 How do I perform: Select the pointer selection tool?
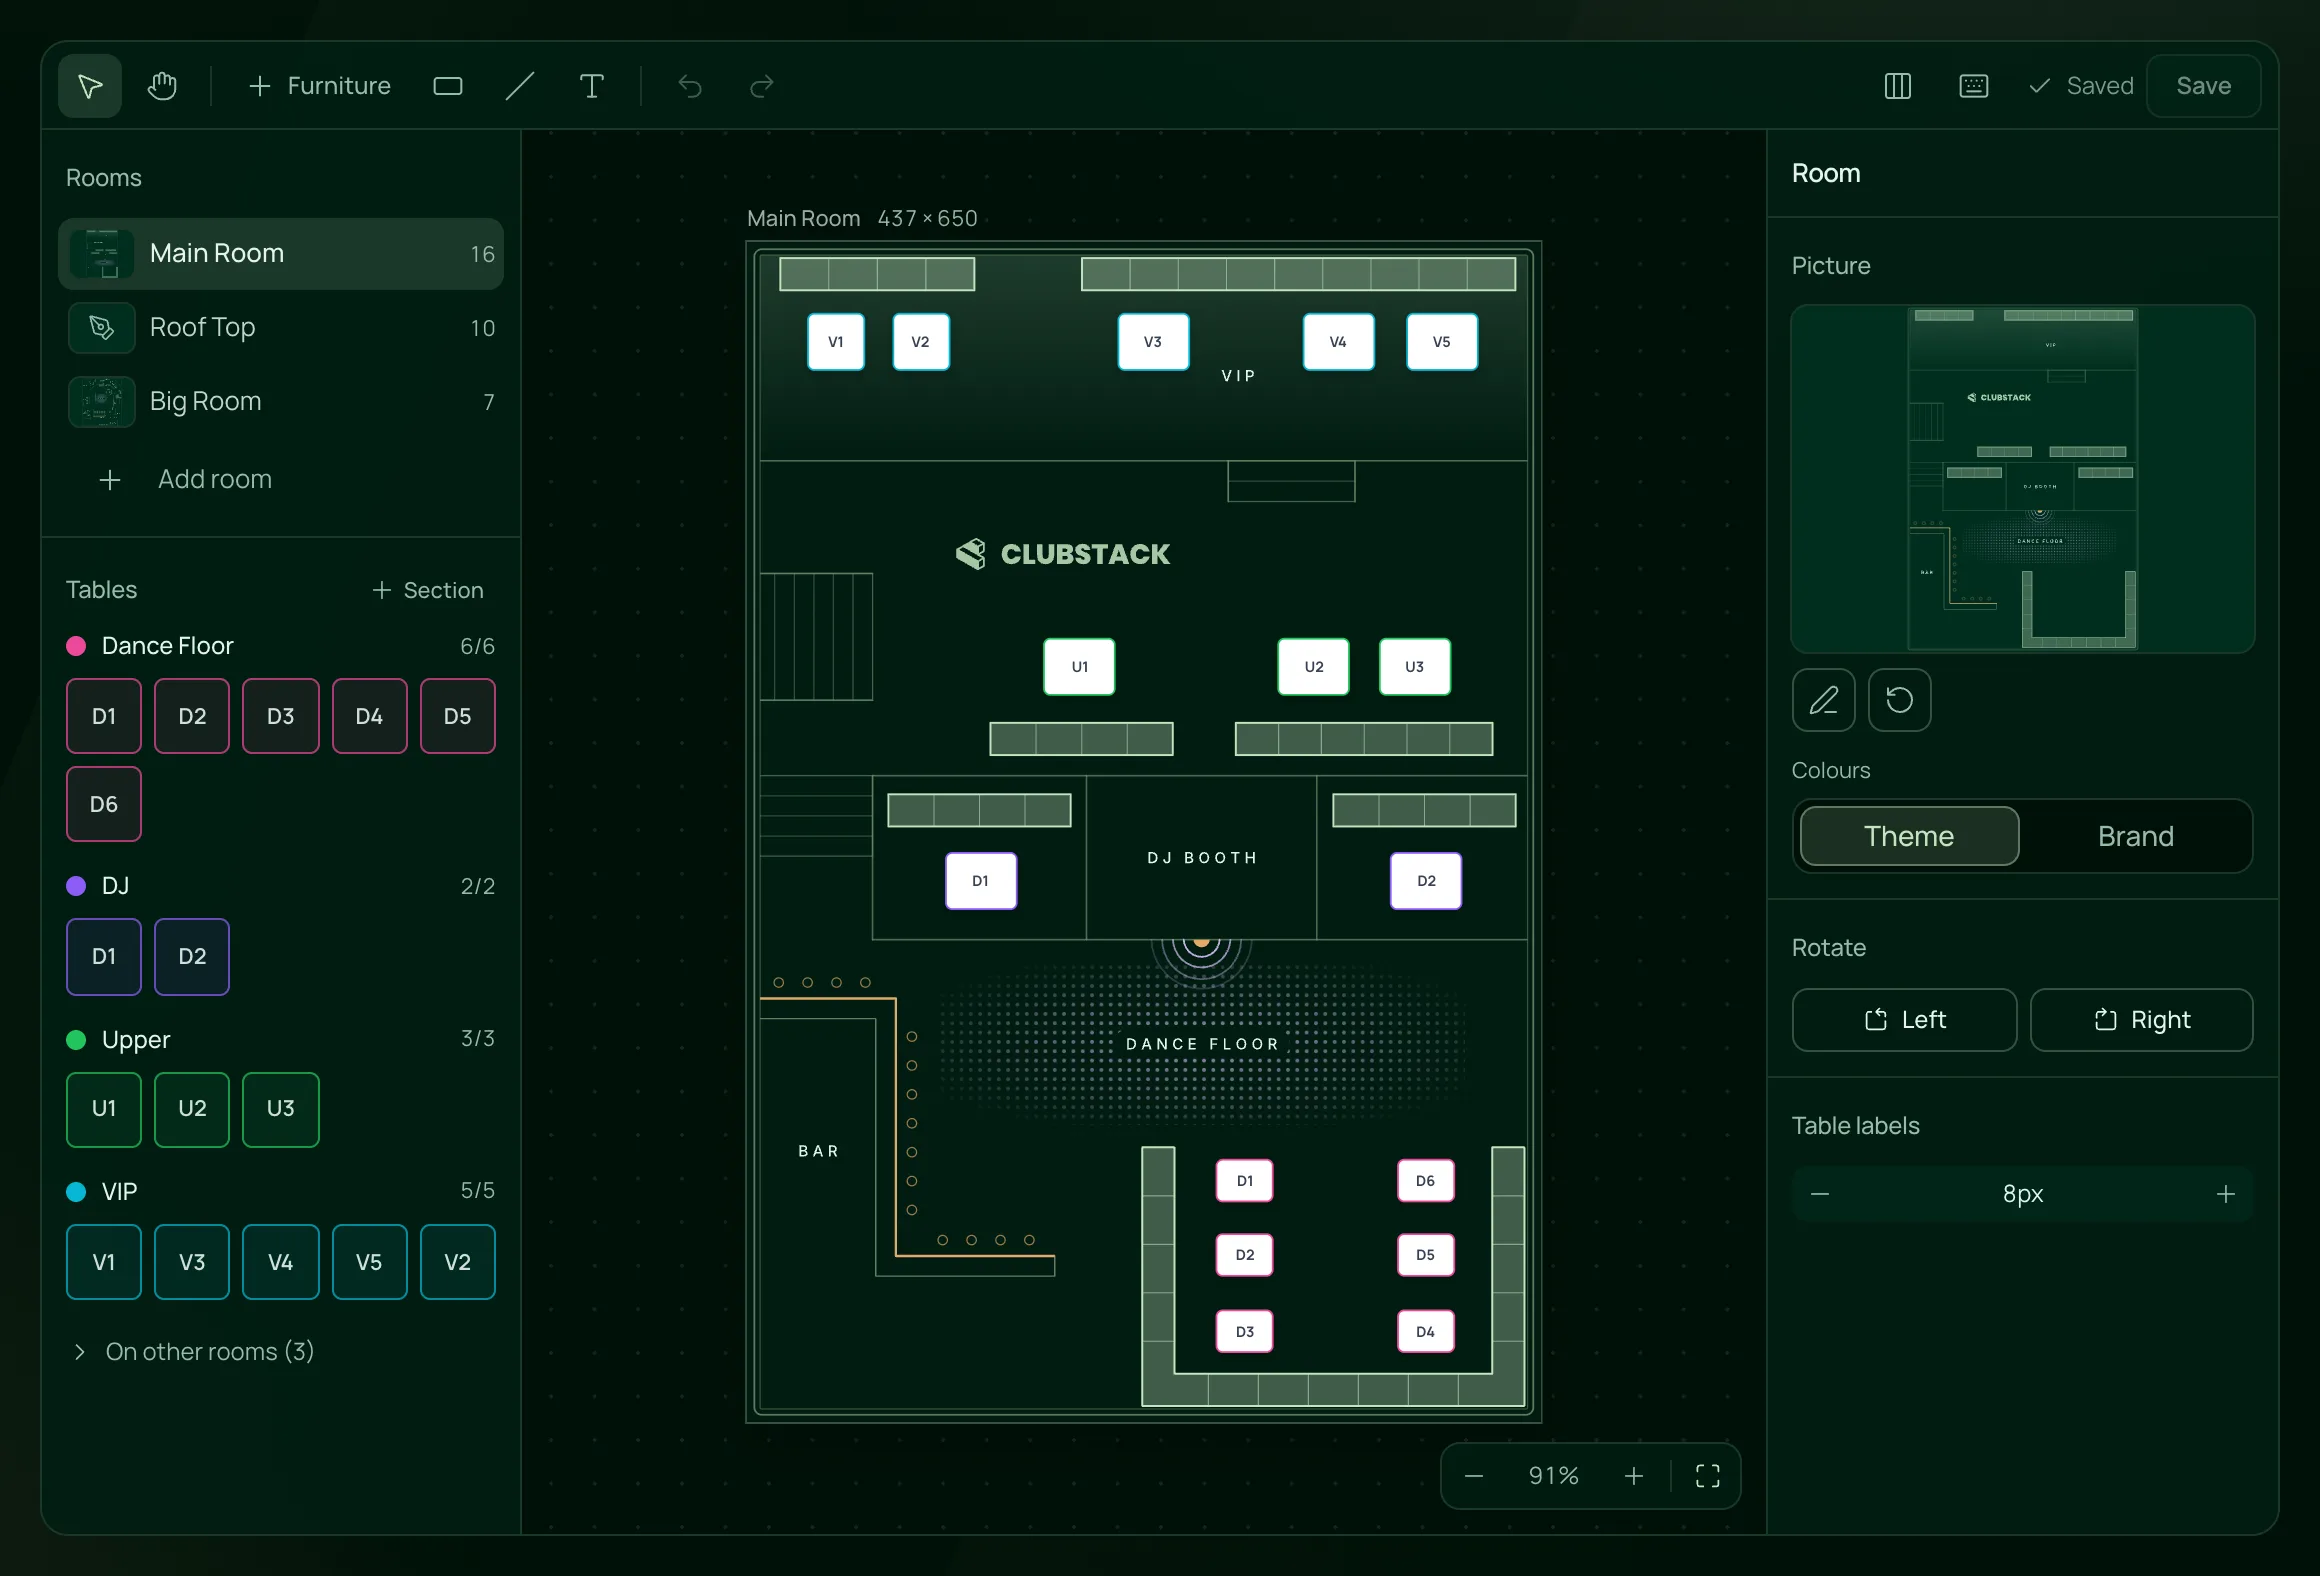point(90,86)
